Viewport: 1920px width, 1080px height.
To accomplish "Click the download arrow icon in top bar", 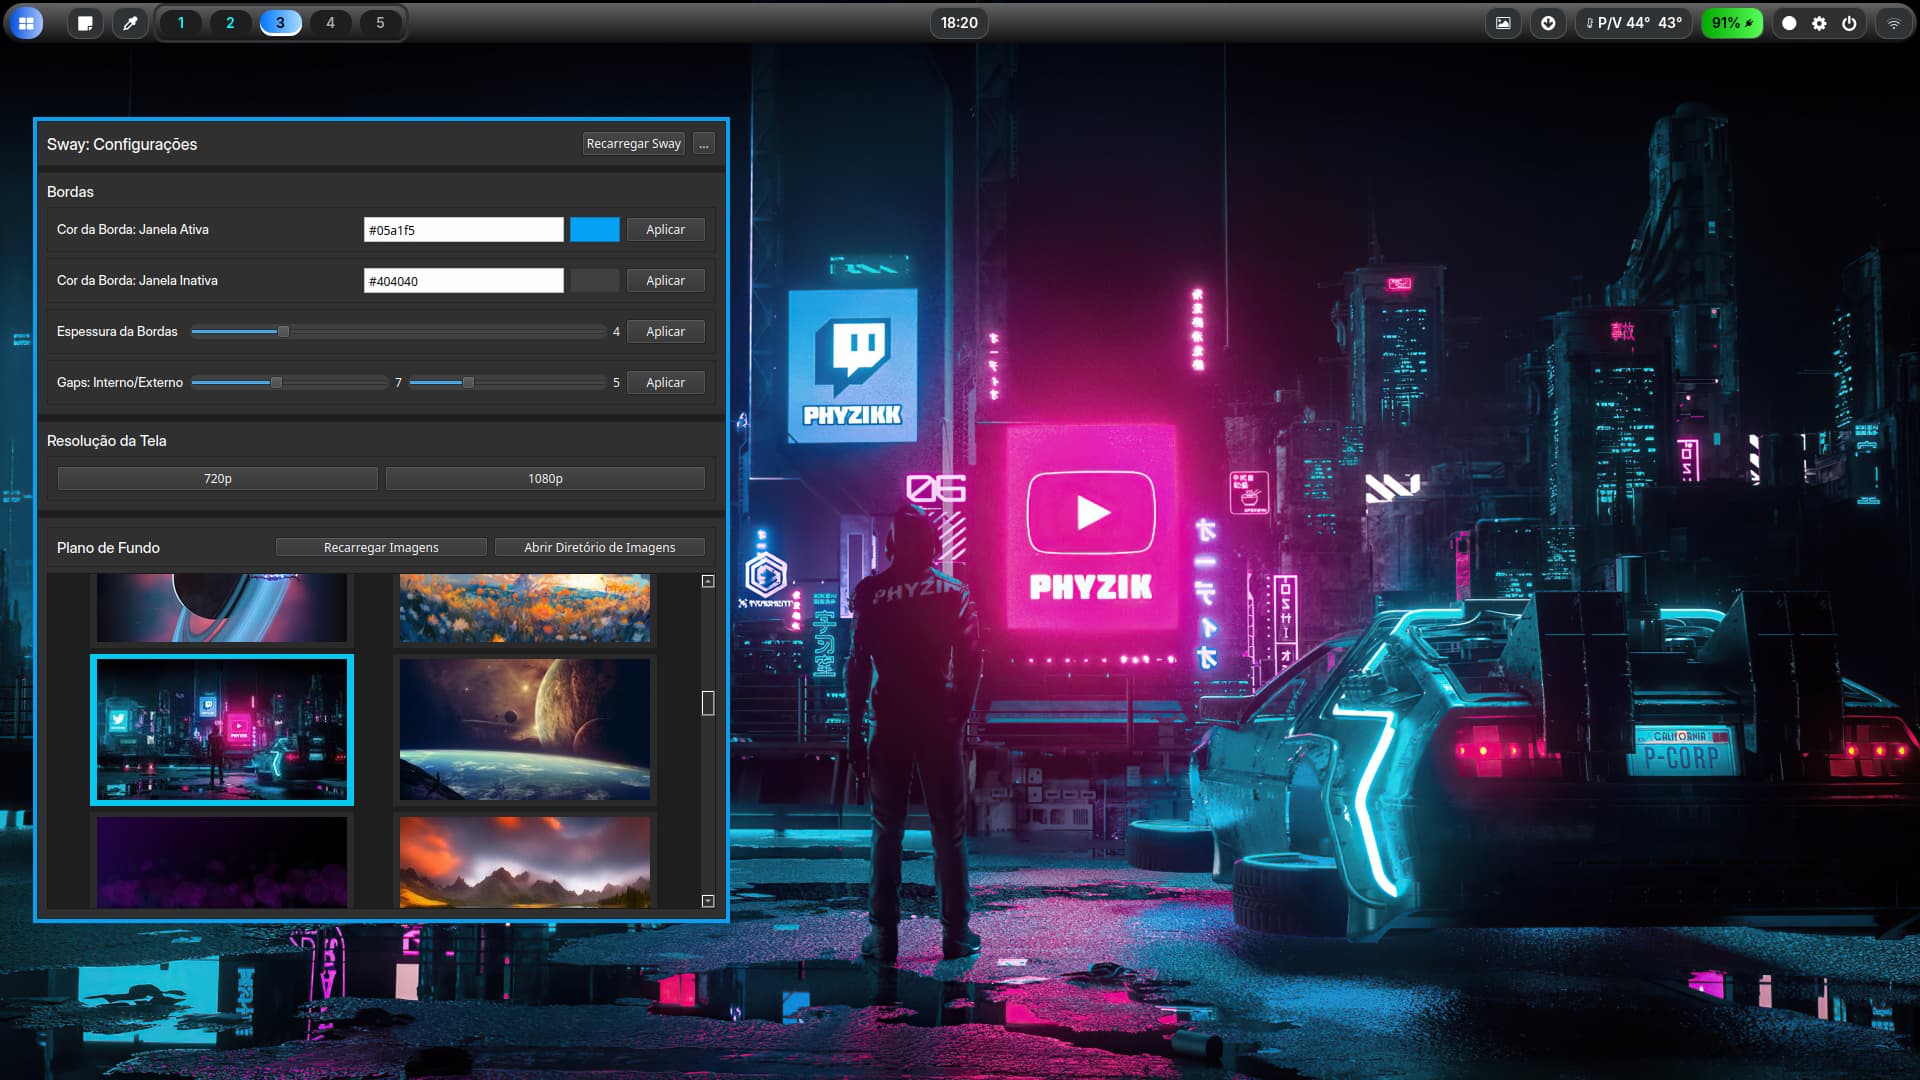I will (1548, 23).
